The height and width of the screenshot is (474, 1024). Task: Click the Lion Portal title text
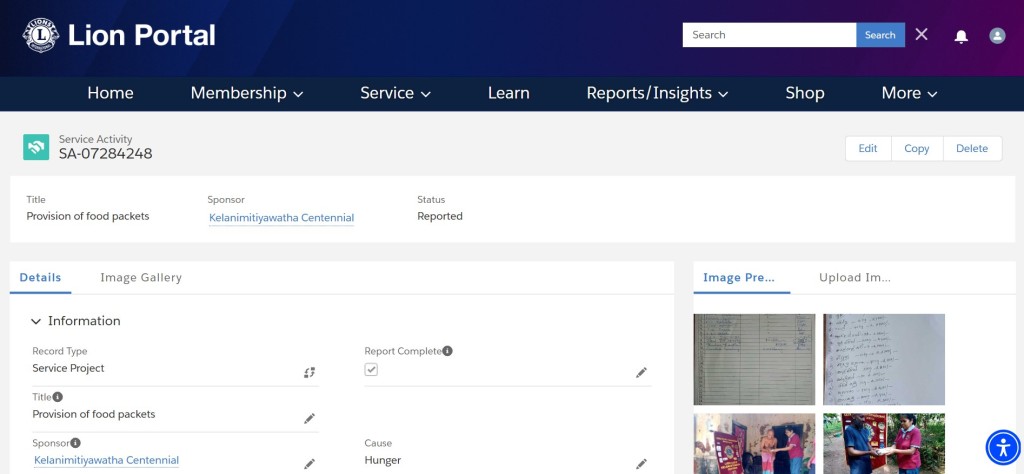pyautogui.click(x=142, y=35)
